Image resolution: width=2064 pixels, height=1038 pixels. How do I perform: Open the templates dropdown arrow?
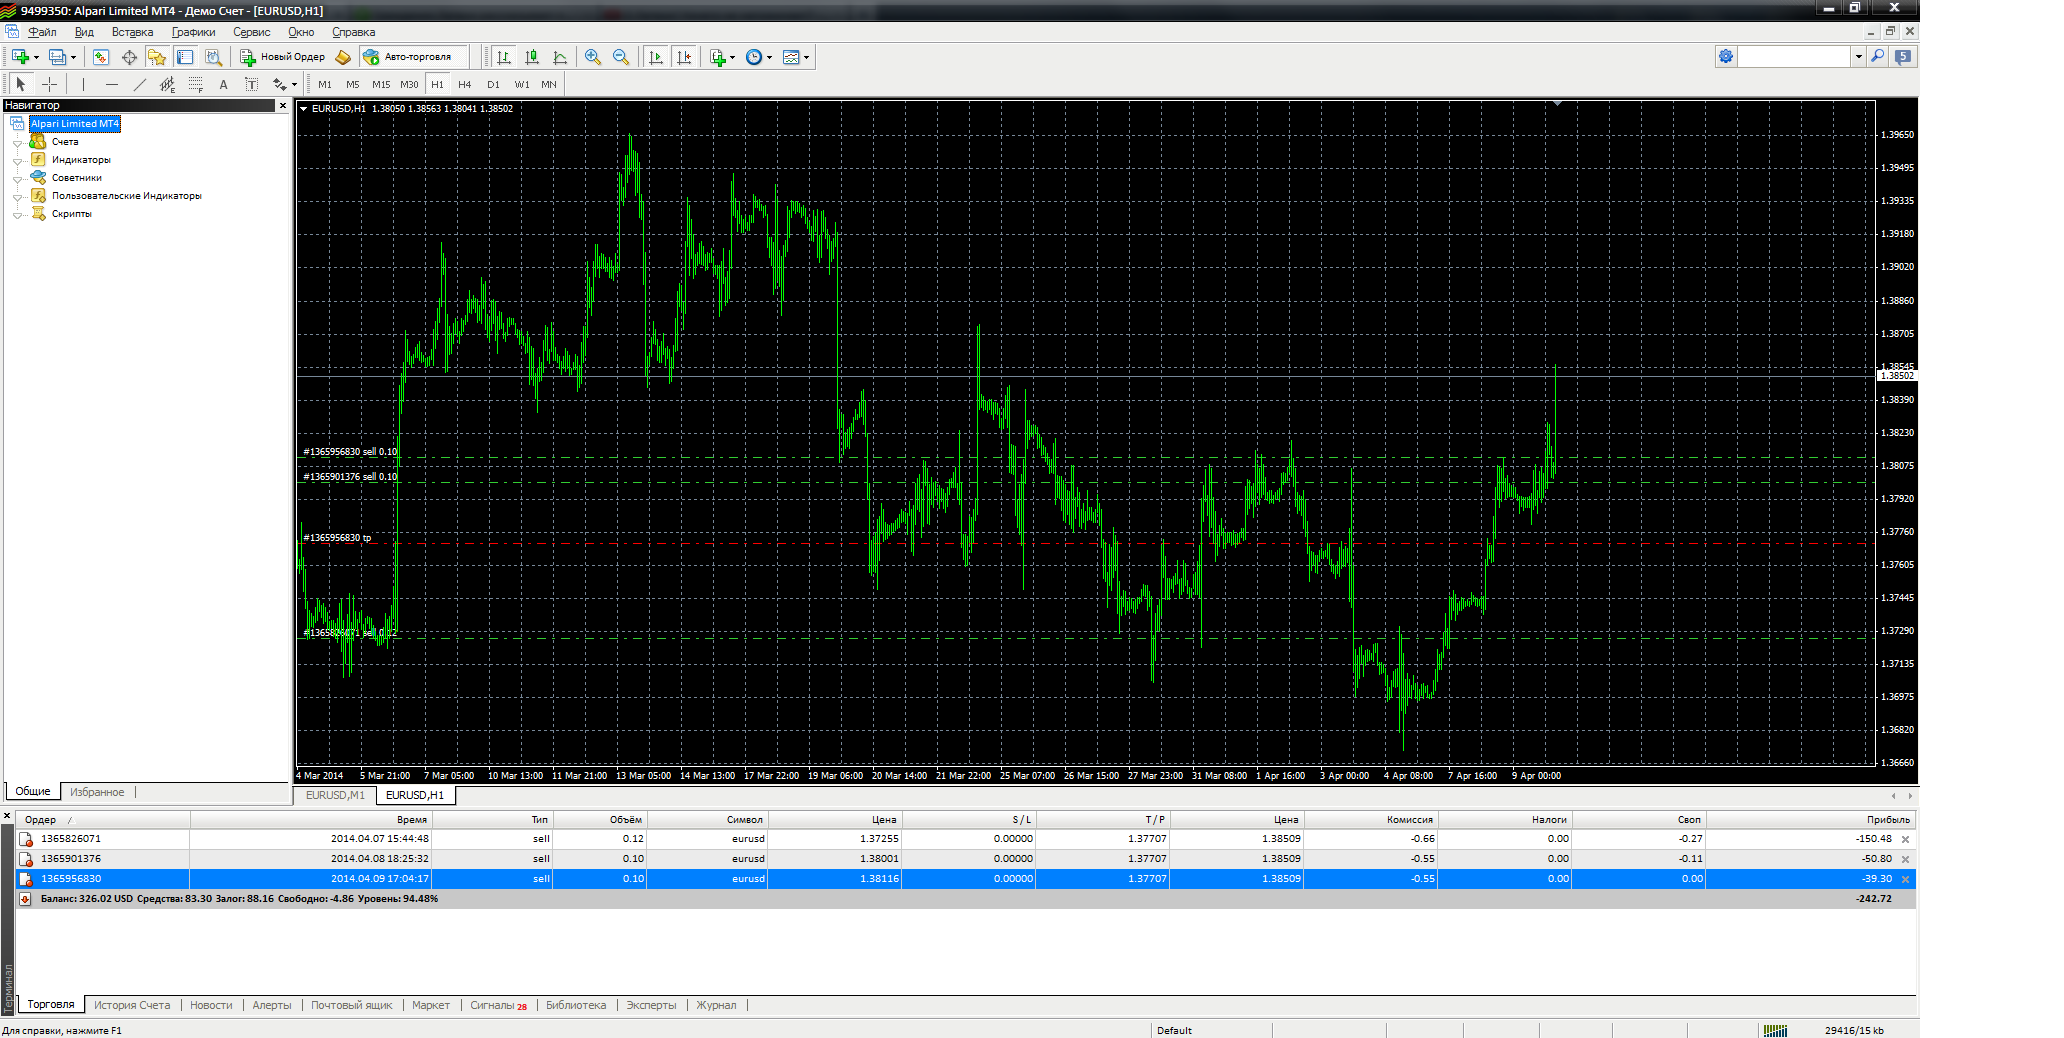pyautogui.click(x=806, y=57)
